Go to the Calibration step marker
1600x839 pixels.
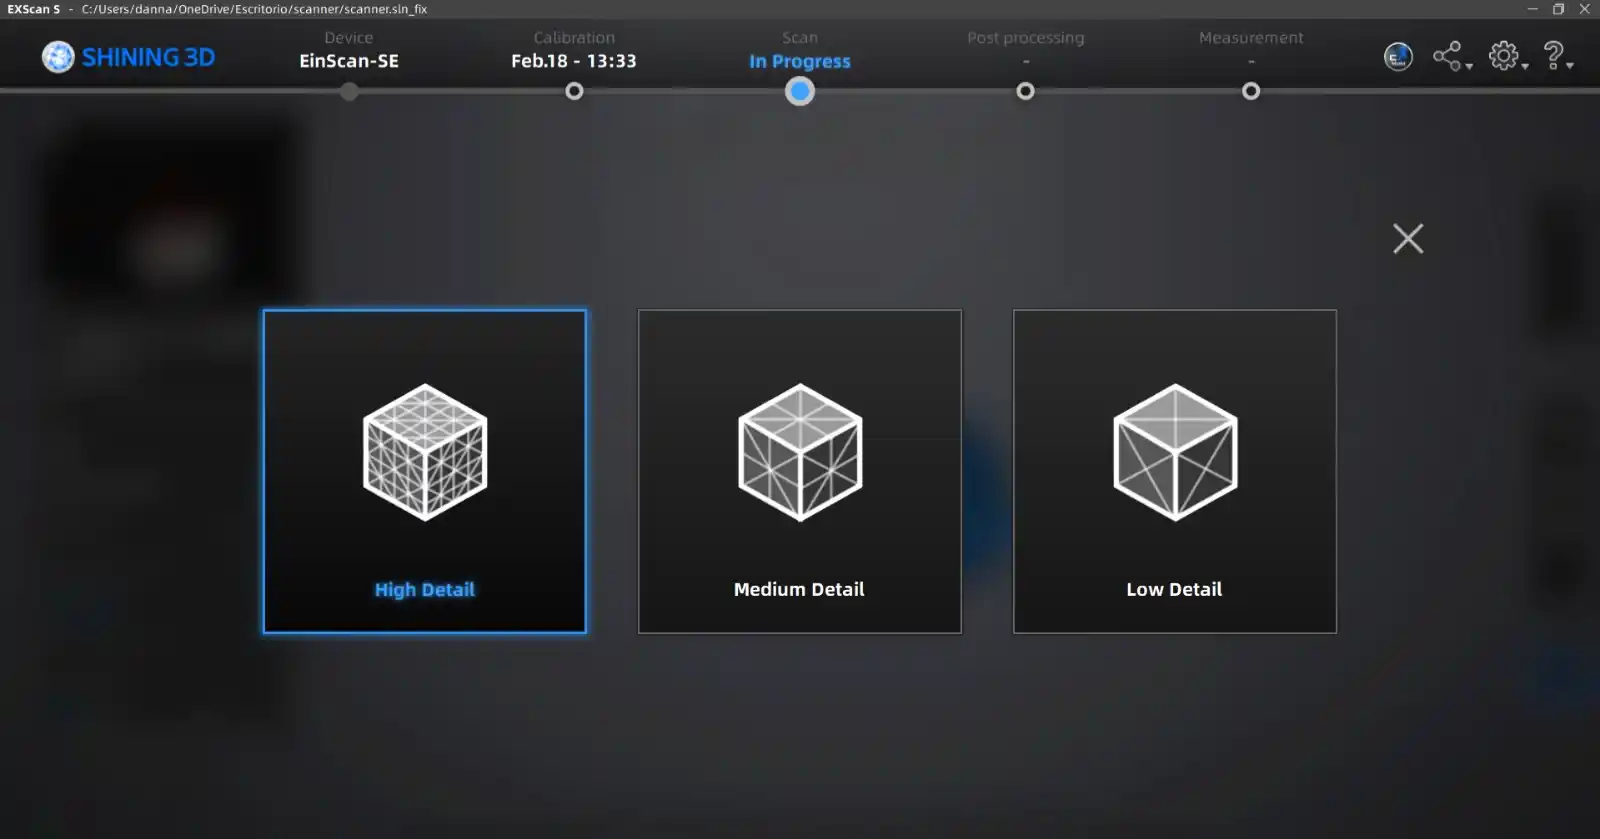click(574, 91)
